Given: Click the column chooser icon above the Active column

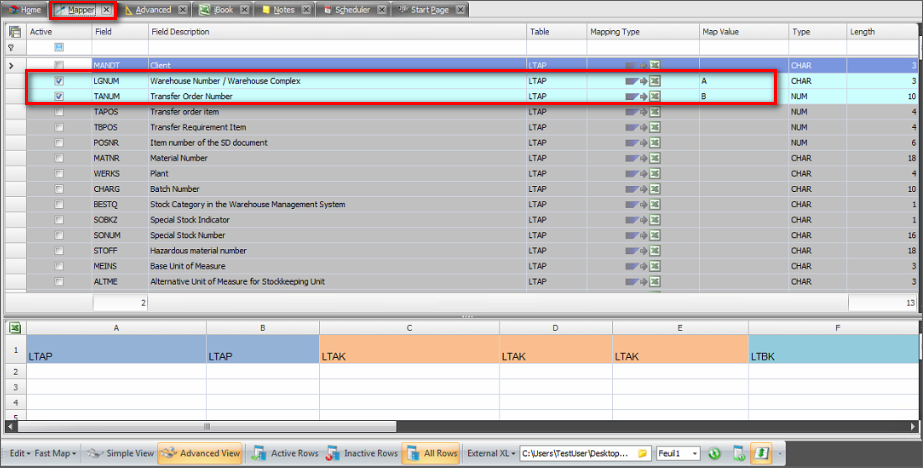Looking at the screenshot, I should coord(15,32).
